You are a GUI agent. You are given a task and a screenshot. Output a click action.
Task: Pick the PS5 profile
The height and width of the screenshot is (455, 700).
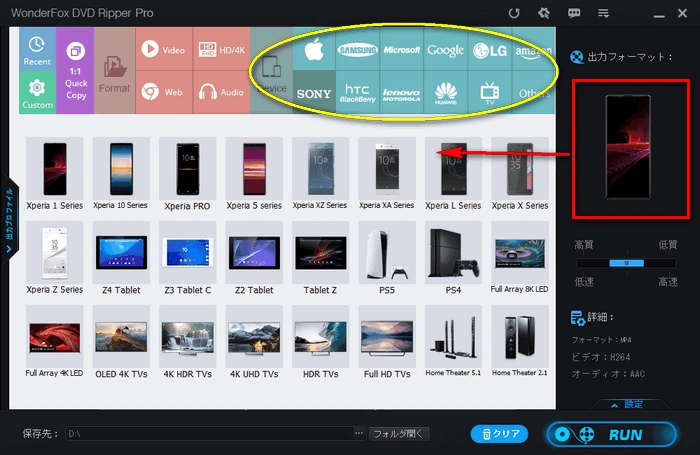(387, 258)
